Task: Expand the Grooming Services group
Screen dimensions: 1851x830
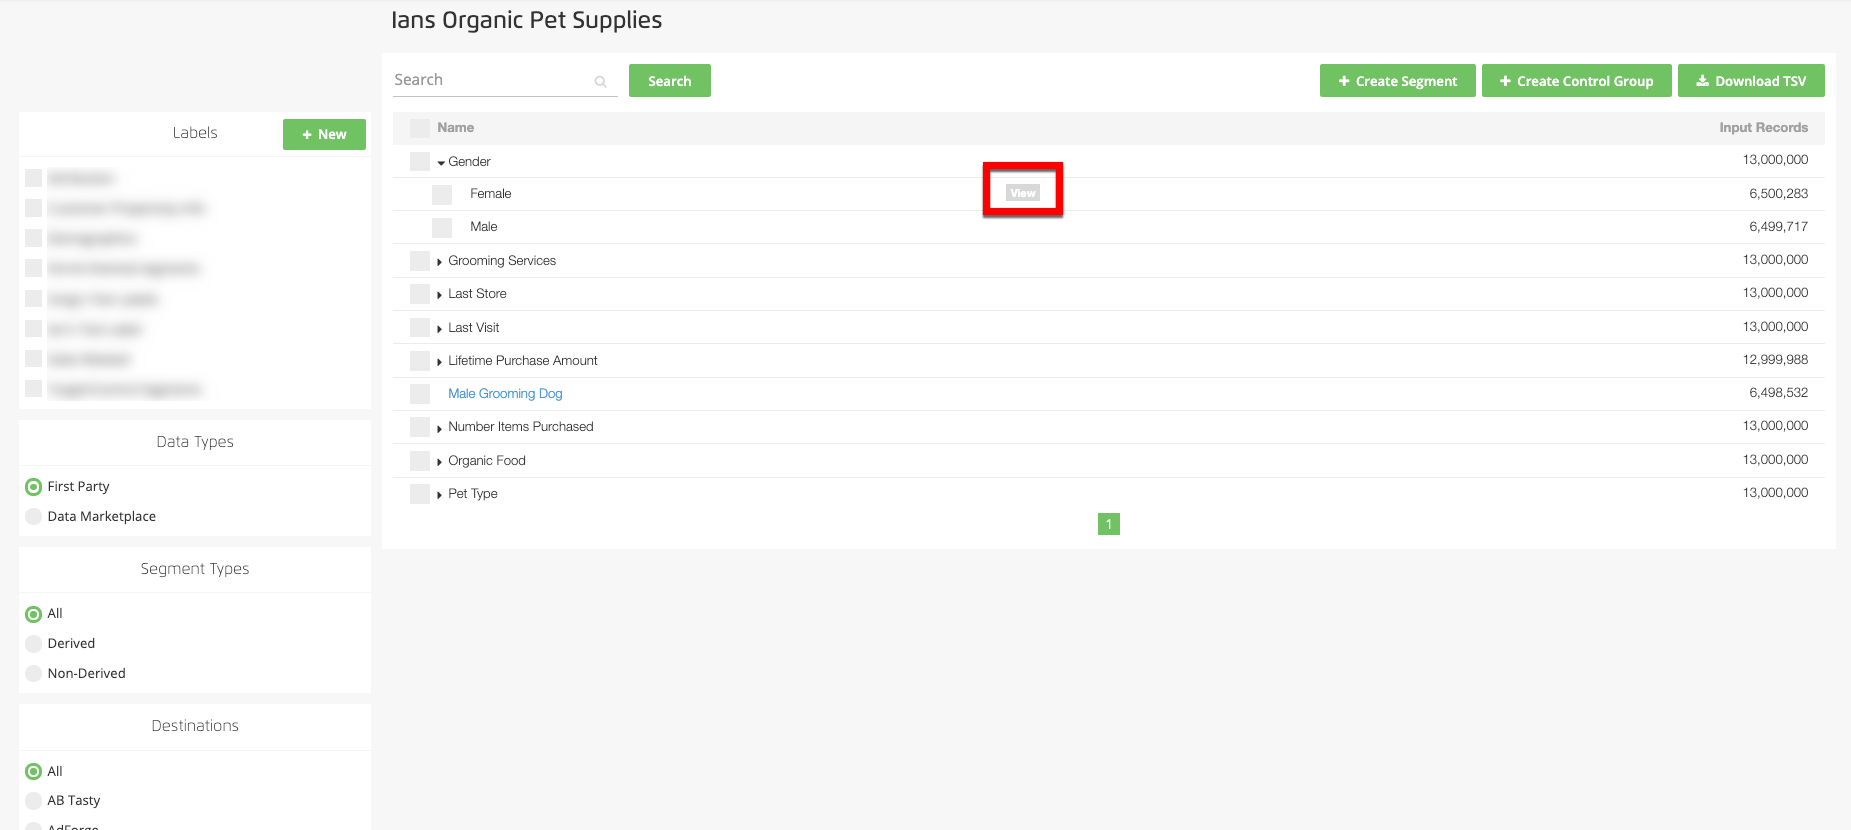Action: [440, 261]
